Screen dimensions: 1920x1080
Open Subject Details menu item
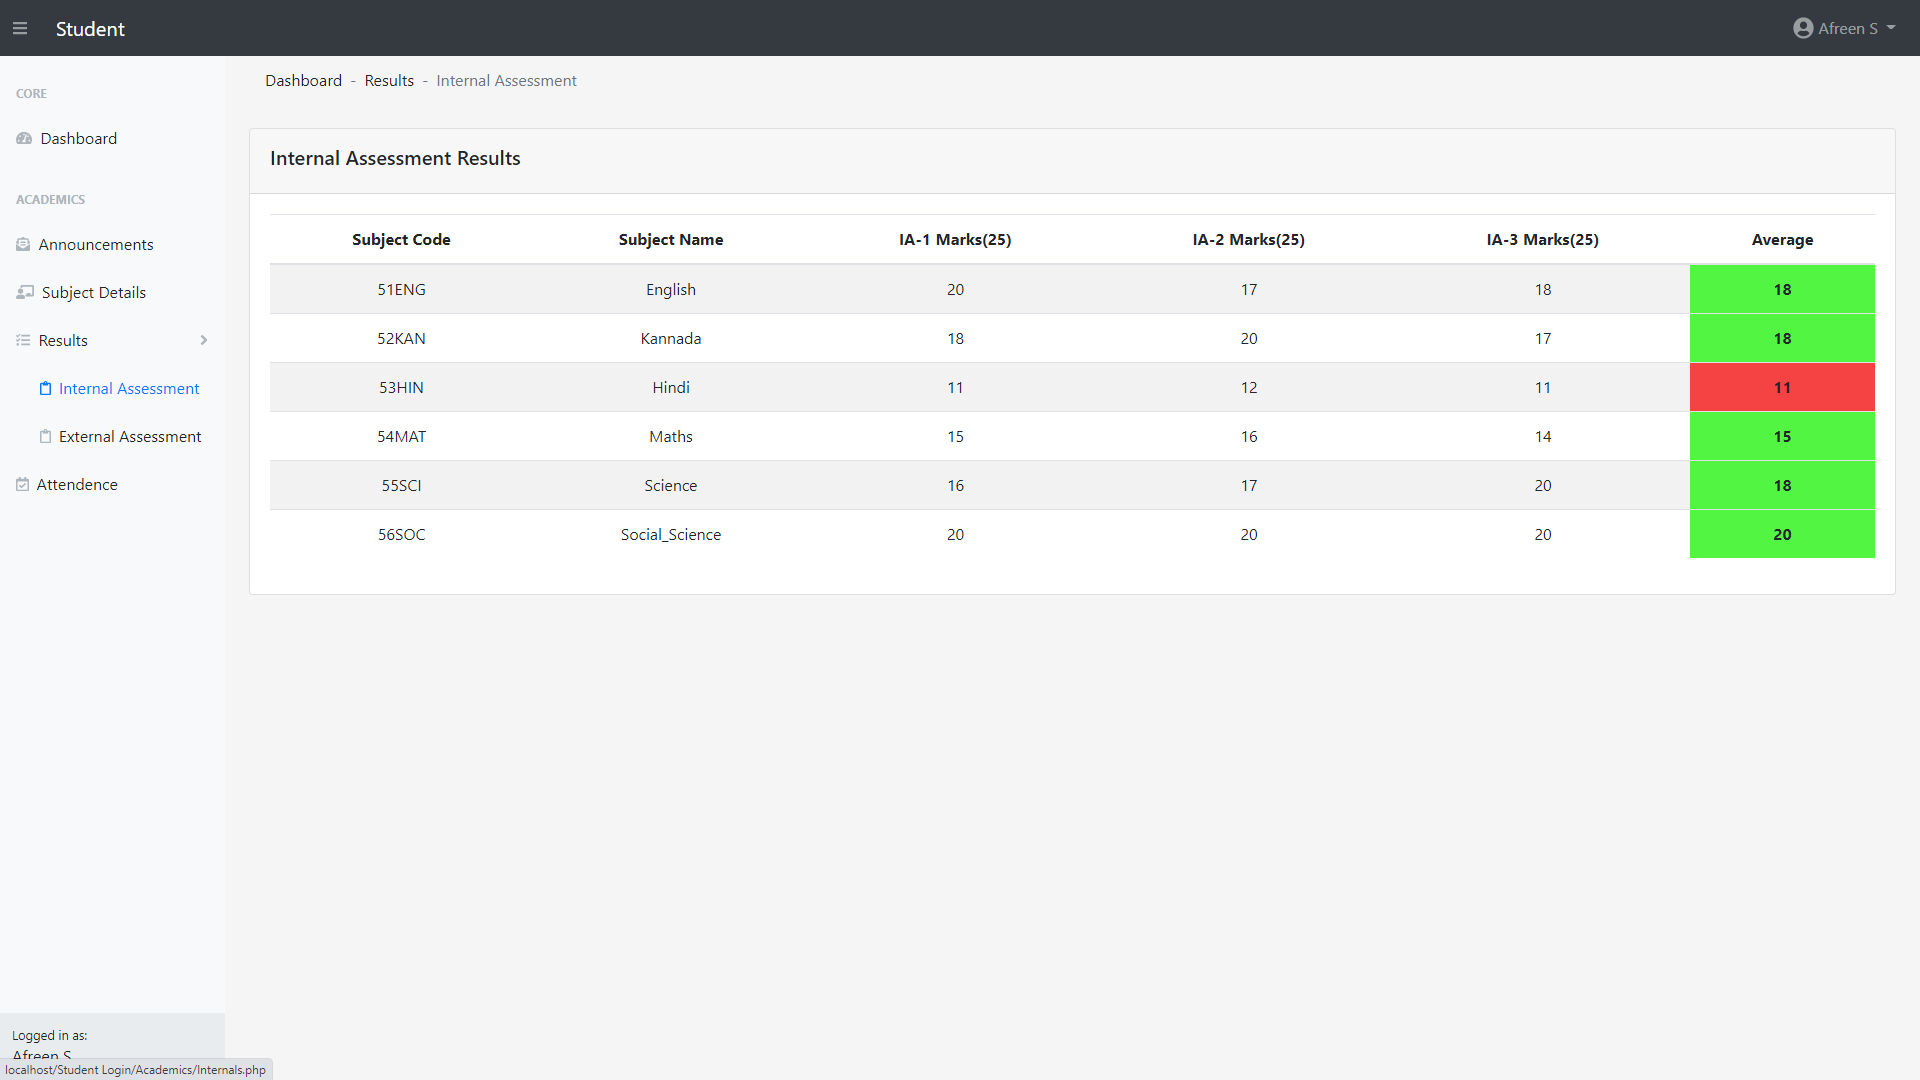click(94, 293)
